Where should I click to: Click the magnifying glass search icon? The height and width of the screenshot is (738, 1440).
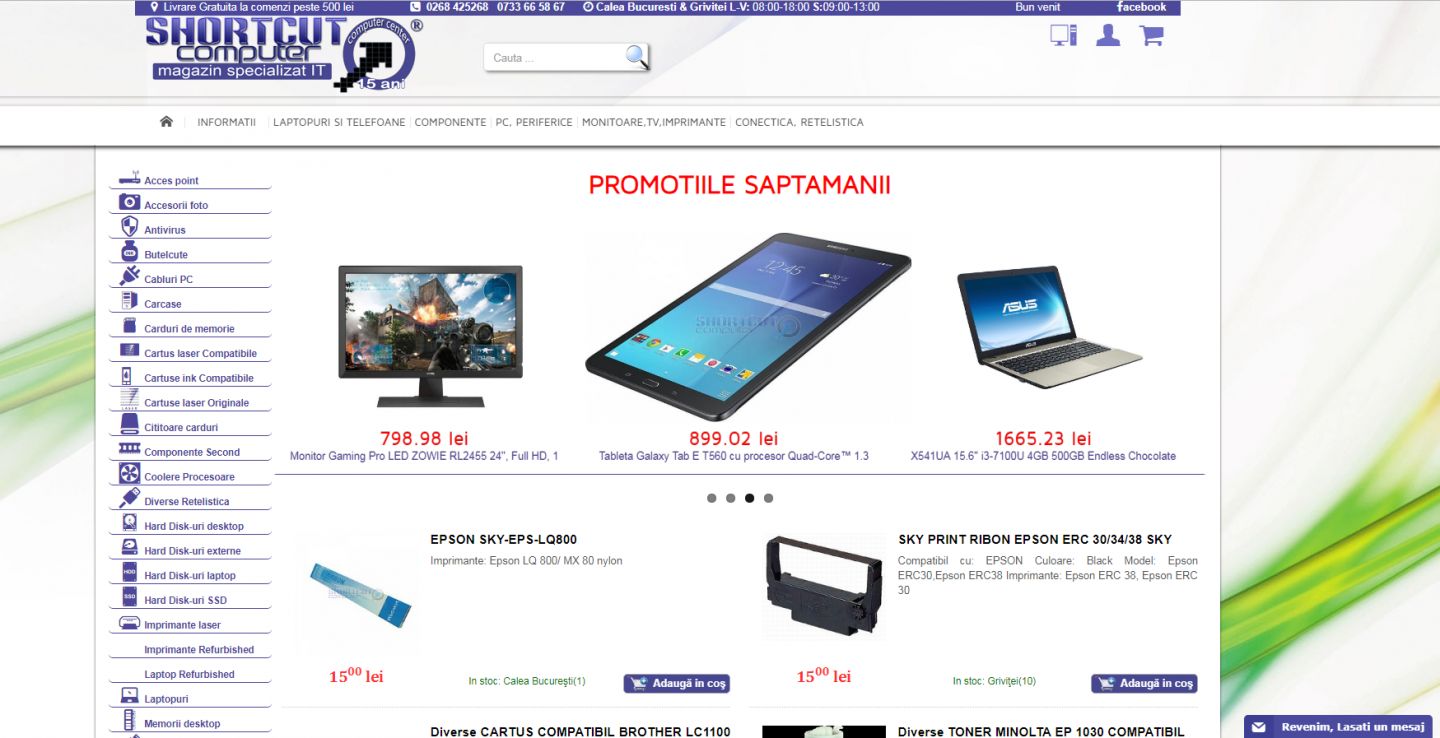click(x=637, y=56)
